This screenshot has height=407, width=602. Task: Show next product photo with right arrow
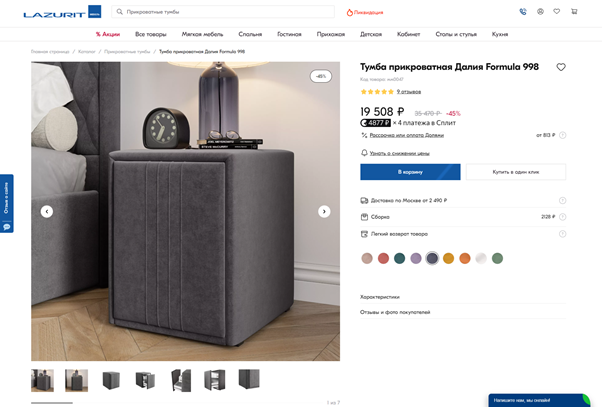pyautogui.click(x=324, y=211)
